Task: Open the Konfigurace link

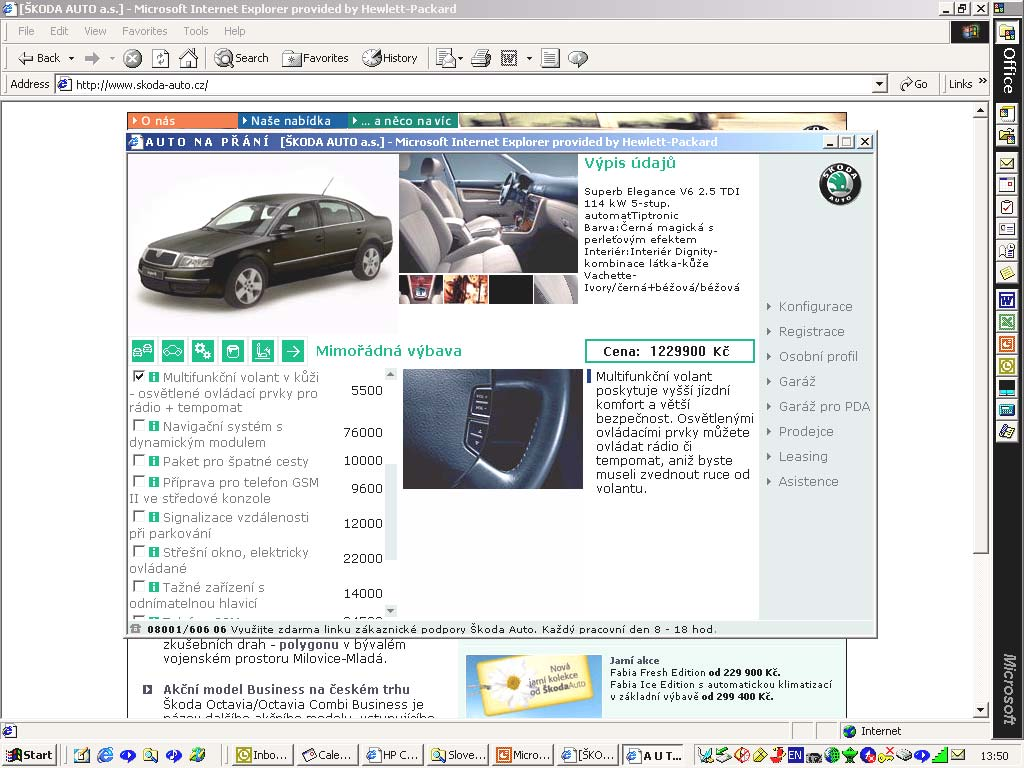Action: (x=815, y=306)
